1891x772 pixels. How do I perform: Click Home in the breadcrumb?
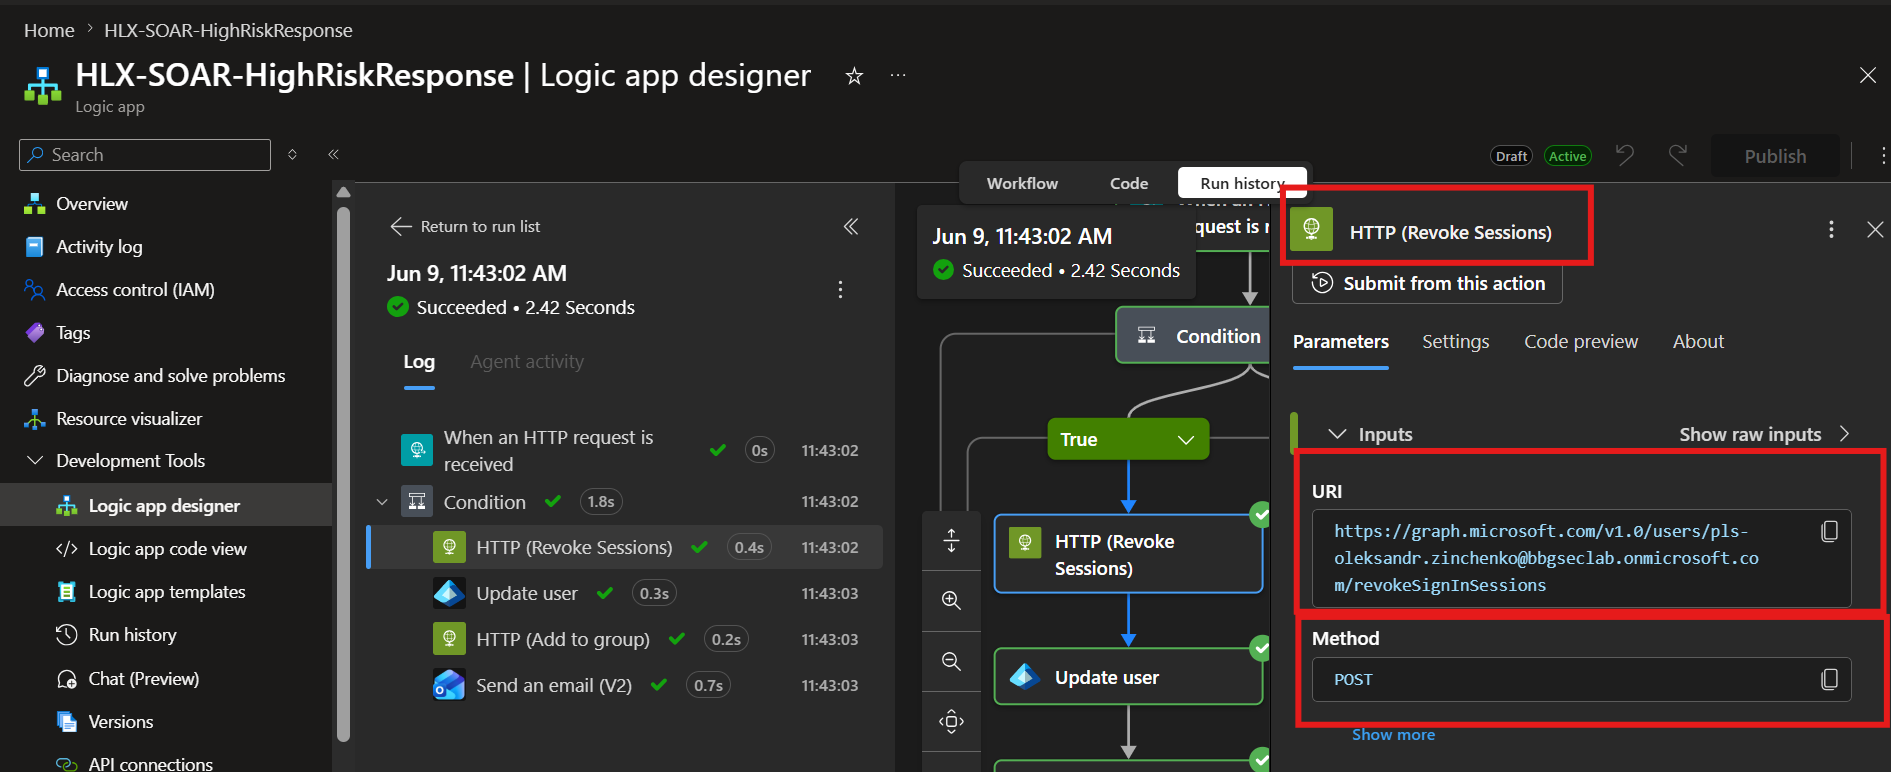click(x=49, y=31)
